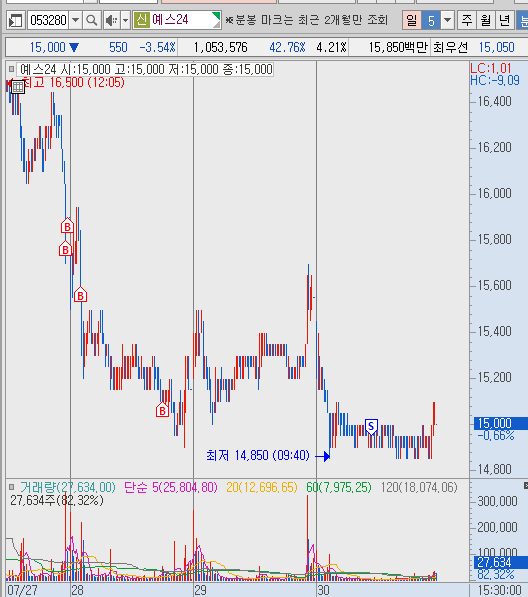Viewport: 528px width, 597px height.
Task: Switch to the 월 monthly chart tab
Action: pyautogui.click(x=486, y=20)
